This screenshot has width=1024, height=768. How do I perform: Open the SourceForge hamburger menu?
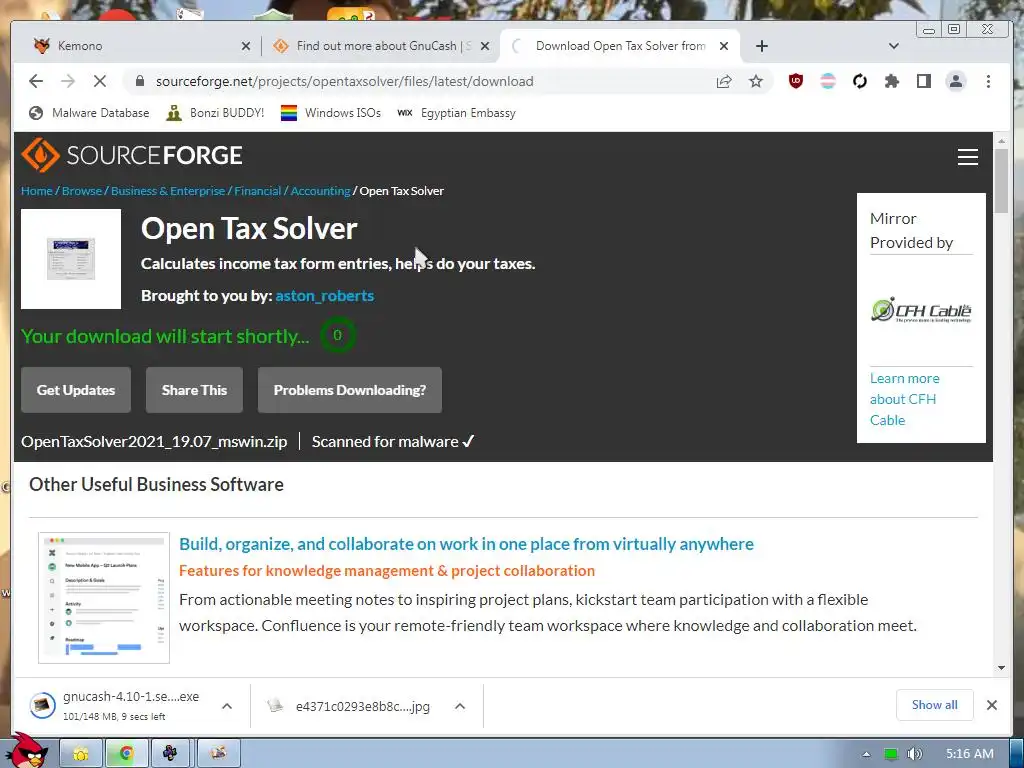[967, 157]
